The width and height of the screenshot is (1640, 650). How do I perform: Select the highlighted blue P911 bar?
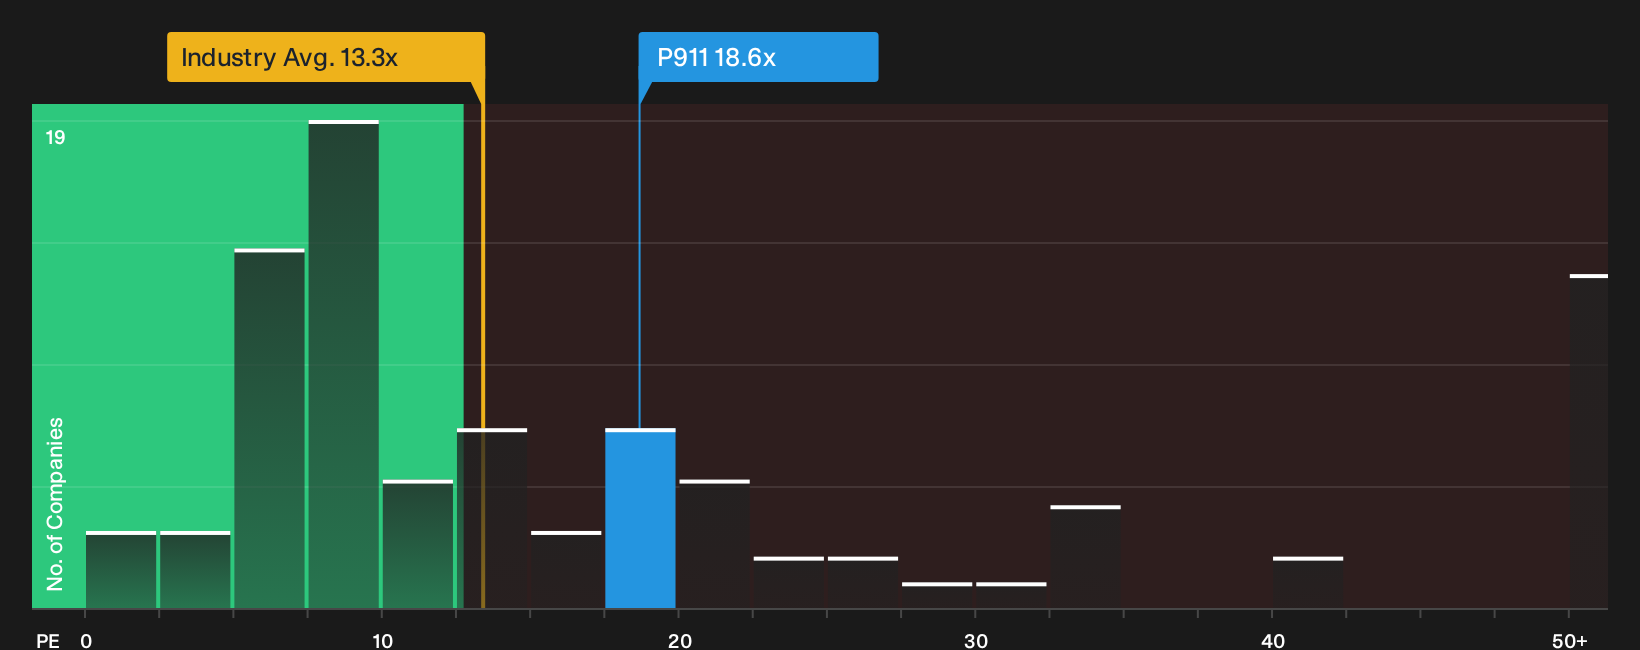point(640,518)
